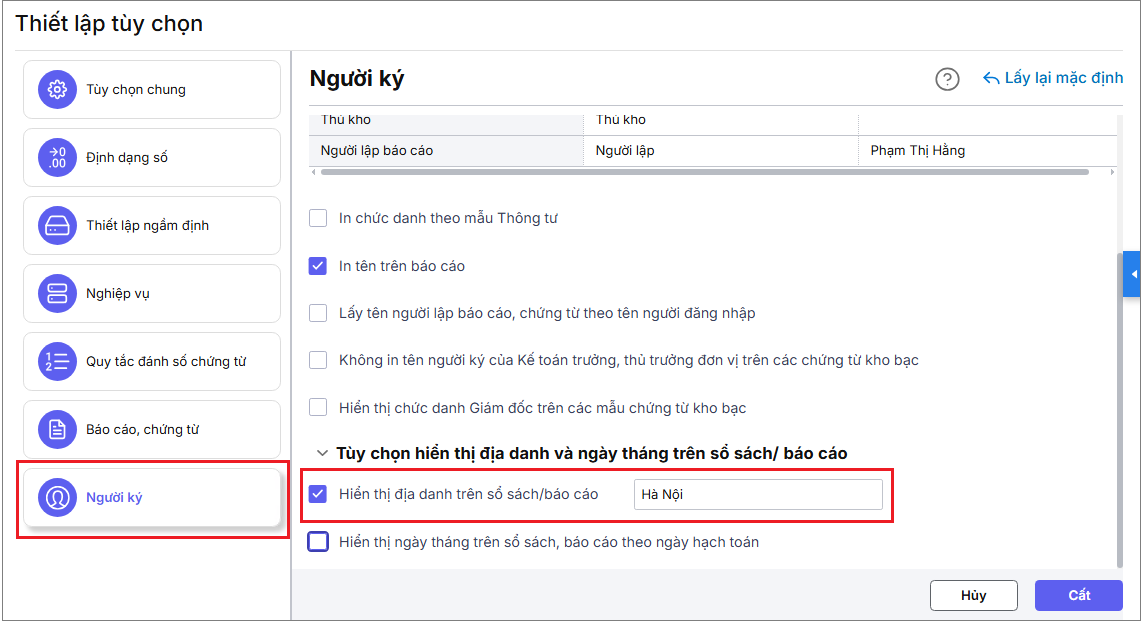Select Quy tắc đánh số chứng từ

pyautogui.click(x=152, y=361)
